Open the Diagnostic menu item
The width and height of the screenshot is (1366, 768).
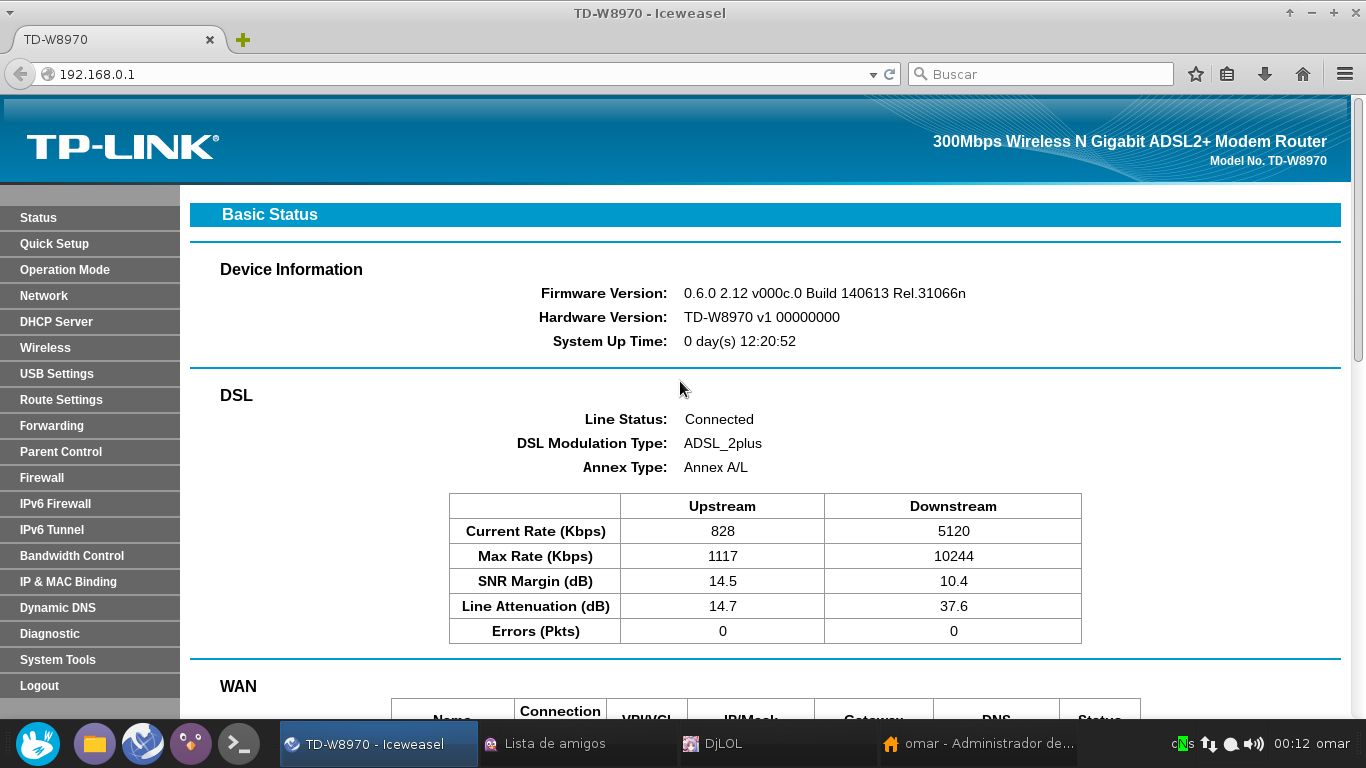(90, 634)
